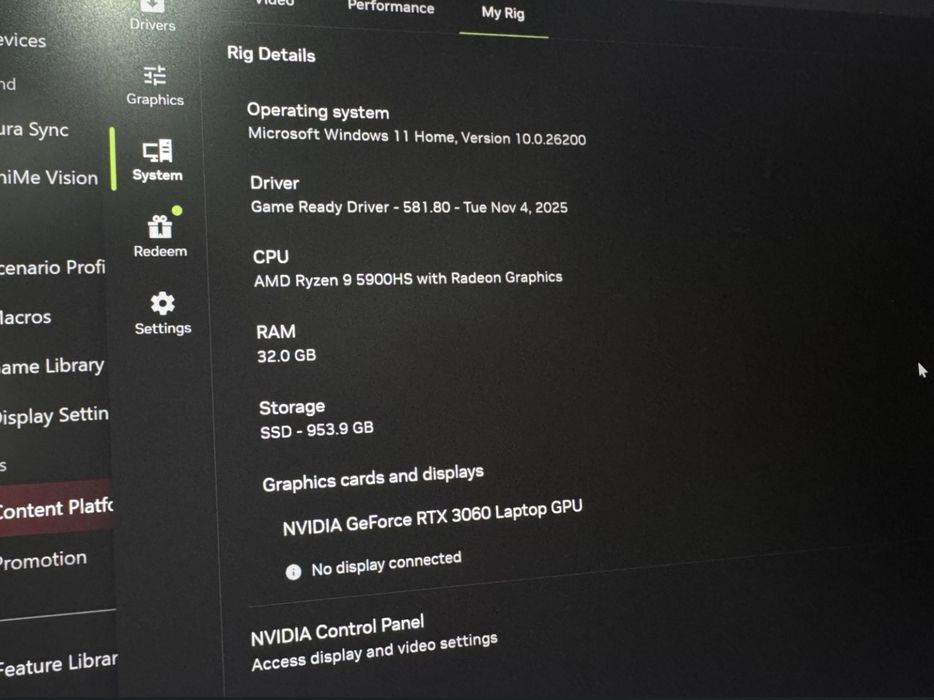The image size is (934, 700).
Task: Click Microsoft Windows 11 Home version text
Action: pyautogui.click(x=417, y=136)
